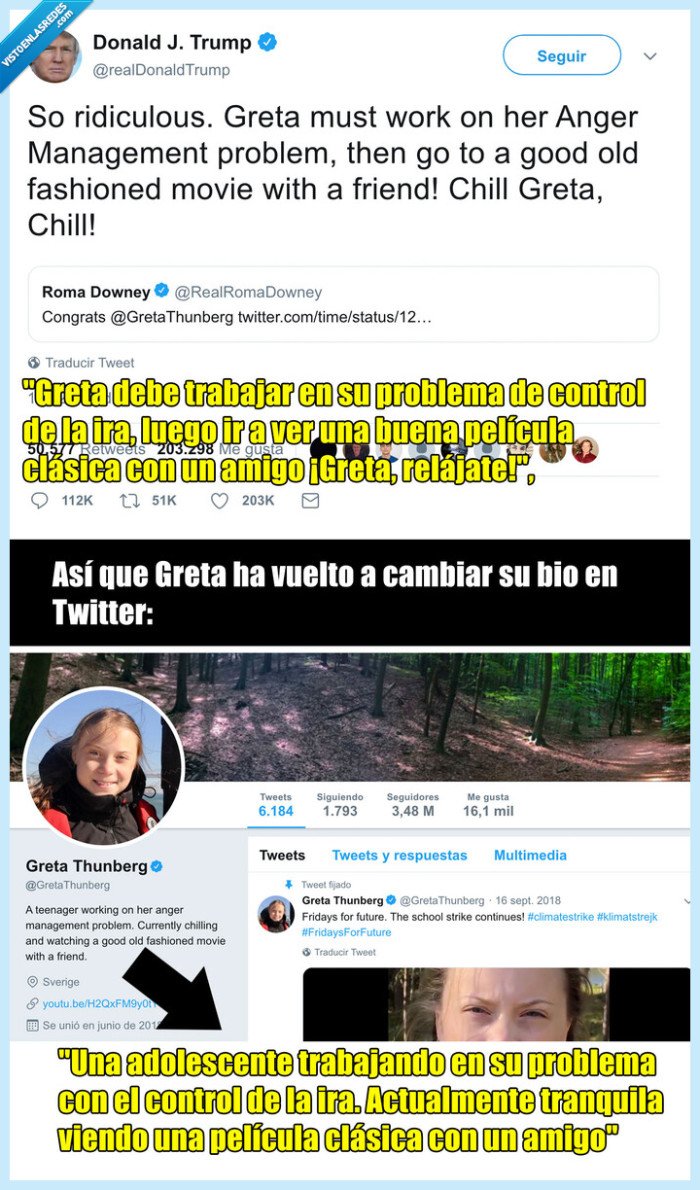This screenshot has width=700, height=1190.
Task: Switch to the Tweets y respuestas tab
Action: (x=399, y=855)
